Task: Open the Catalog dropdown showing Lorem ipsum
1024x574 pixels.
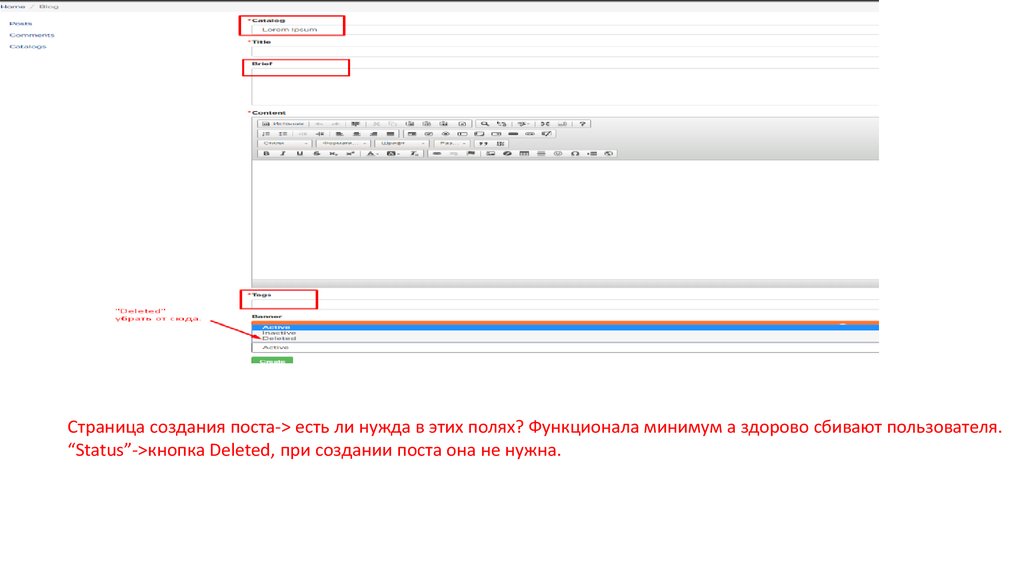Action: (565, 29)
